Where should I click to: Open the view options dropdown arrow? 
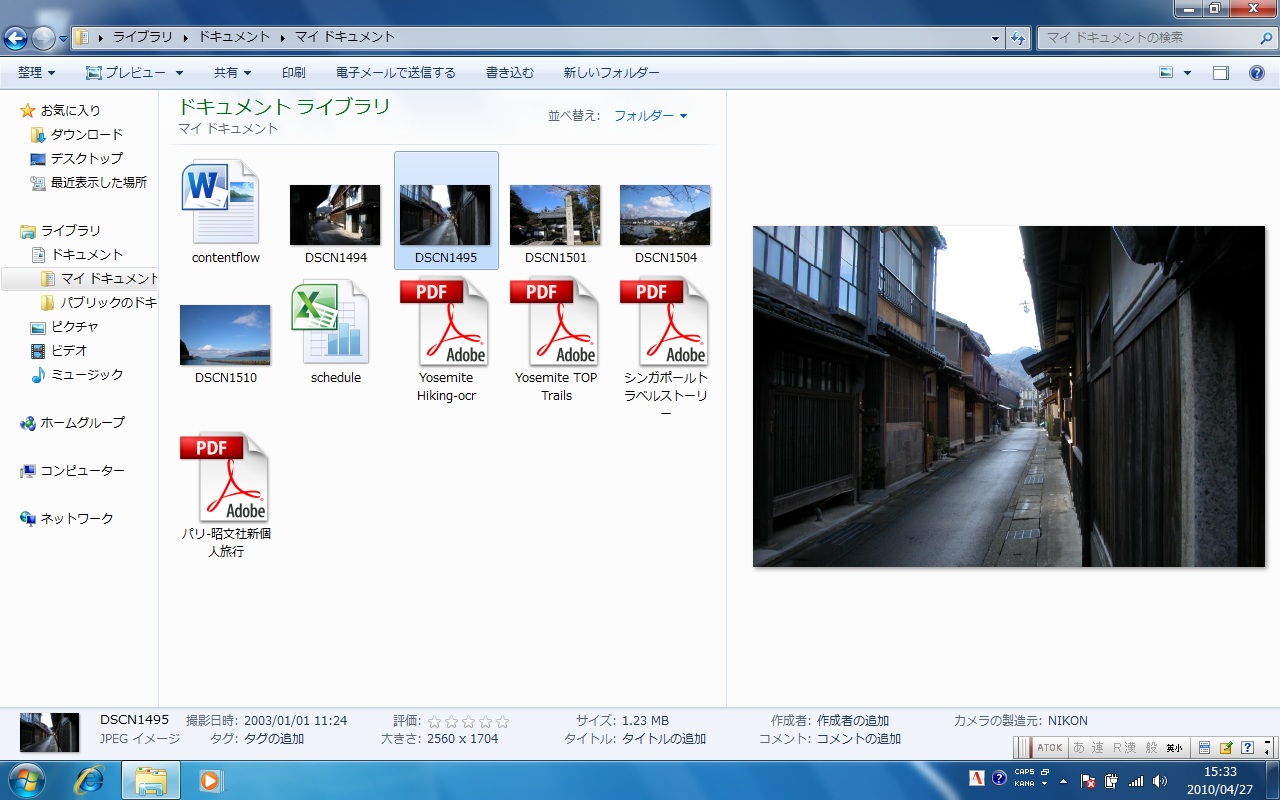pyautogui.click(x=1187, y=73)
